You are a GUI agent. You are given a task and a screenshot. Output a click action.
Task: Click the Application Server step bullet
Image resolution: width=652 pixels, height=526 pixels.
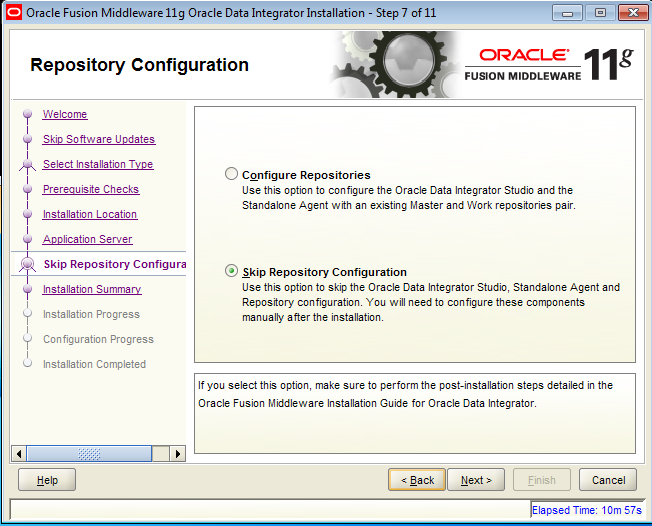click(27, 239)
